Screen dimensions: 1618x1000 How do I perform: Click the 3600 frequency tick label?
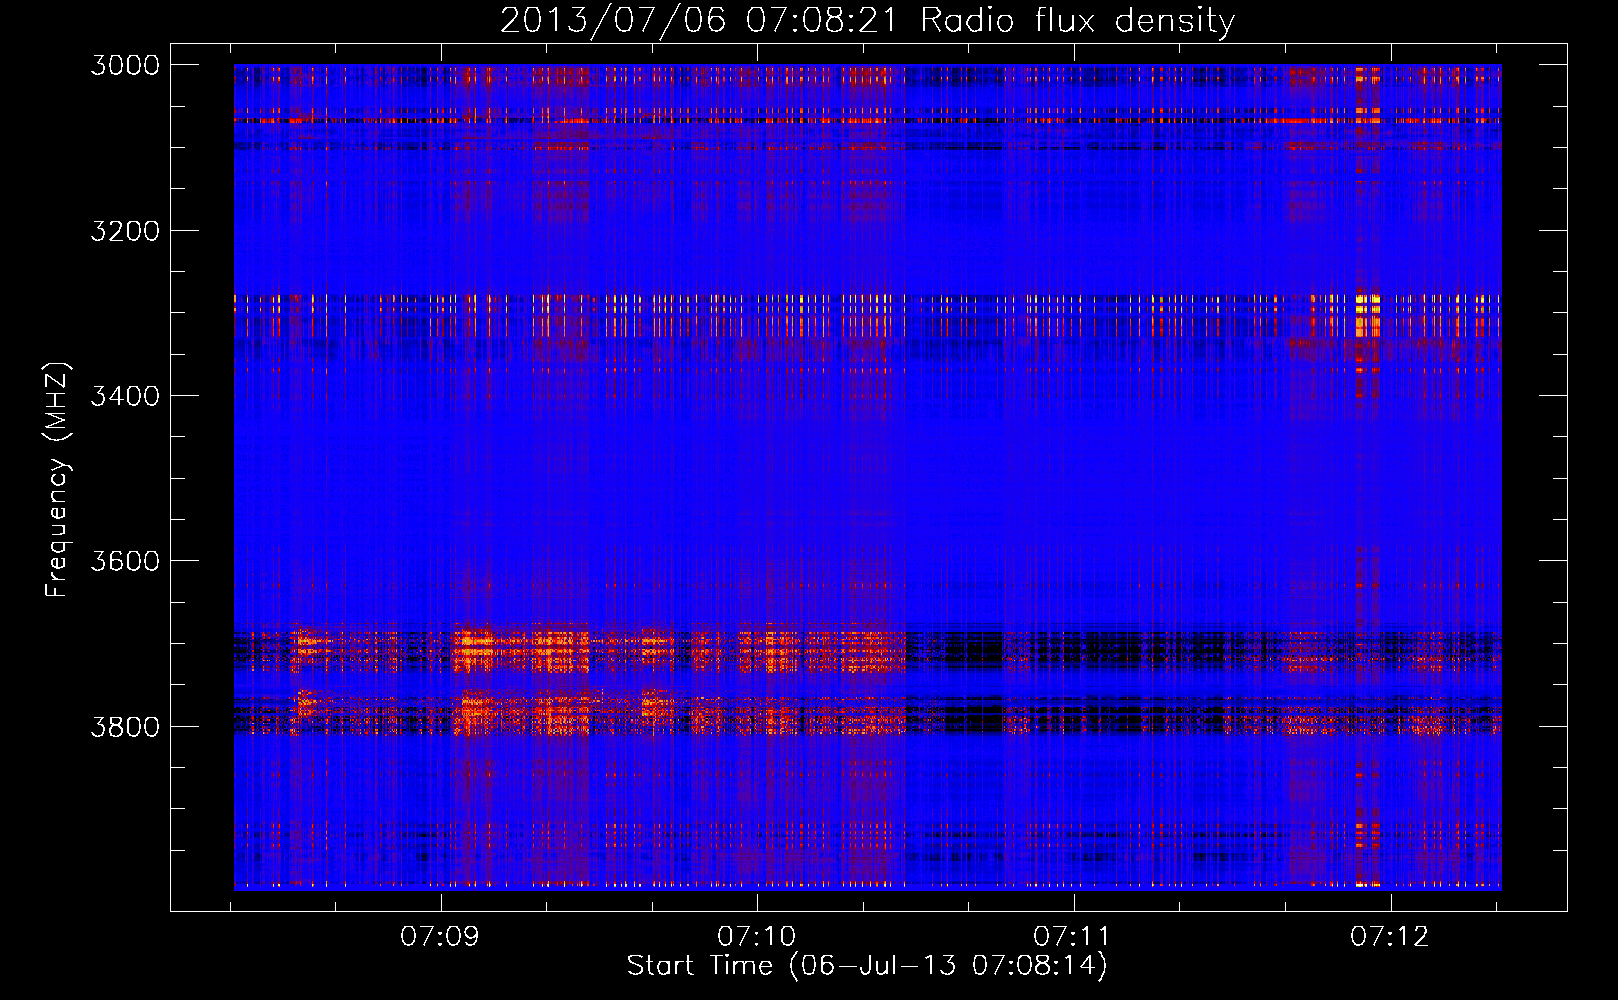(125, 561)
